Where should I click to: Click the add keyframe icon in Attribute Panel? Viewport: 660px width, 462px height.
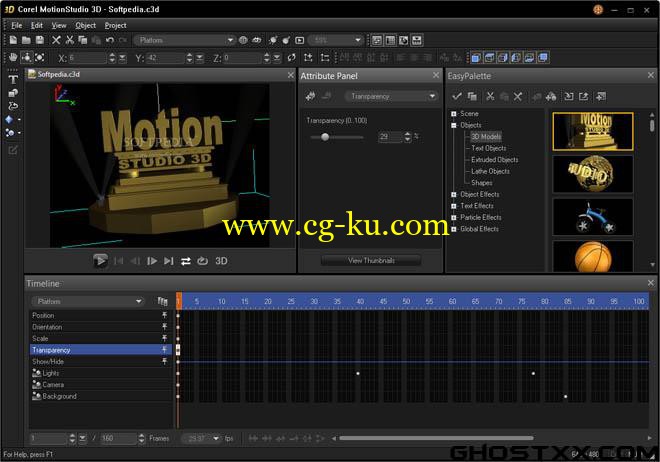(x=311, y=96)
